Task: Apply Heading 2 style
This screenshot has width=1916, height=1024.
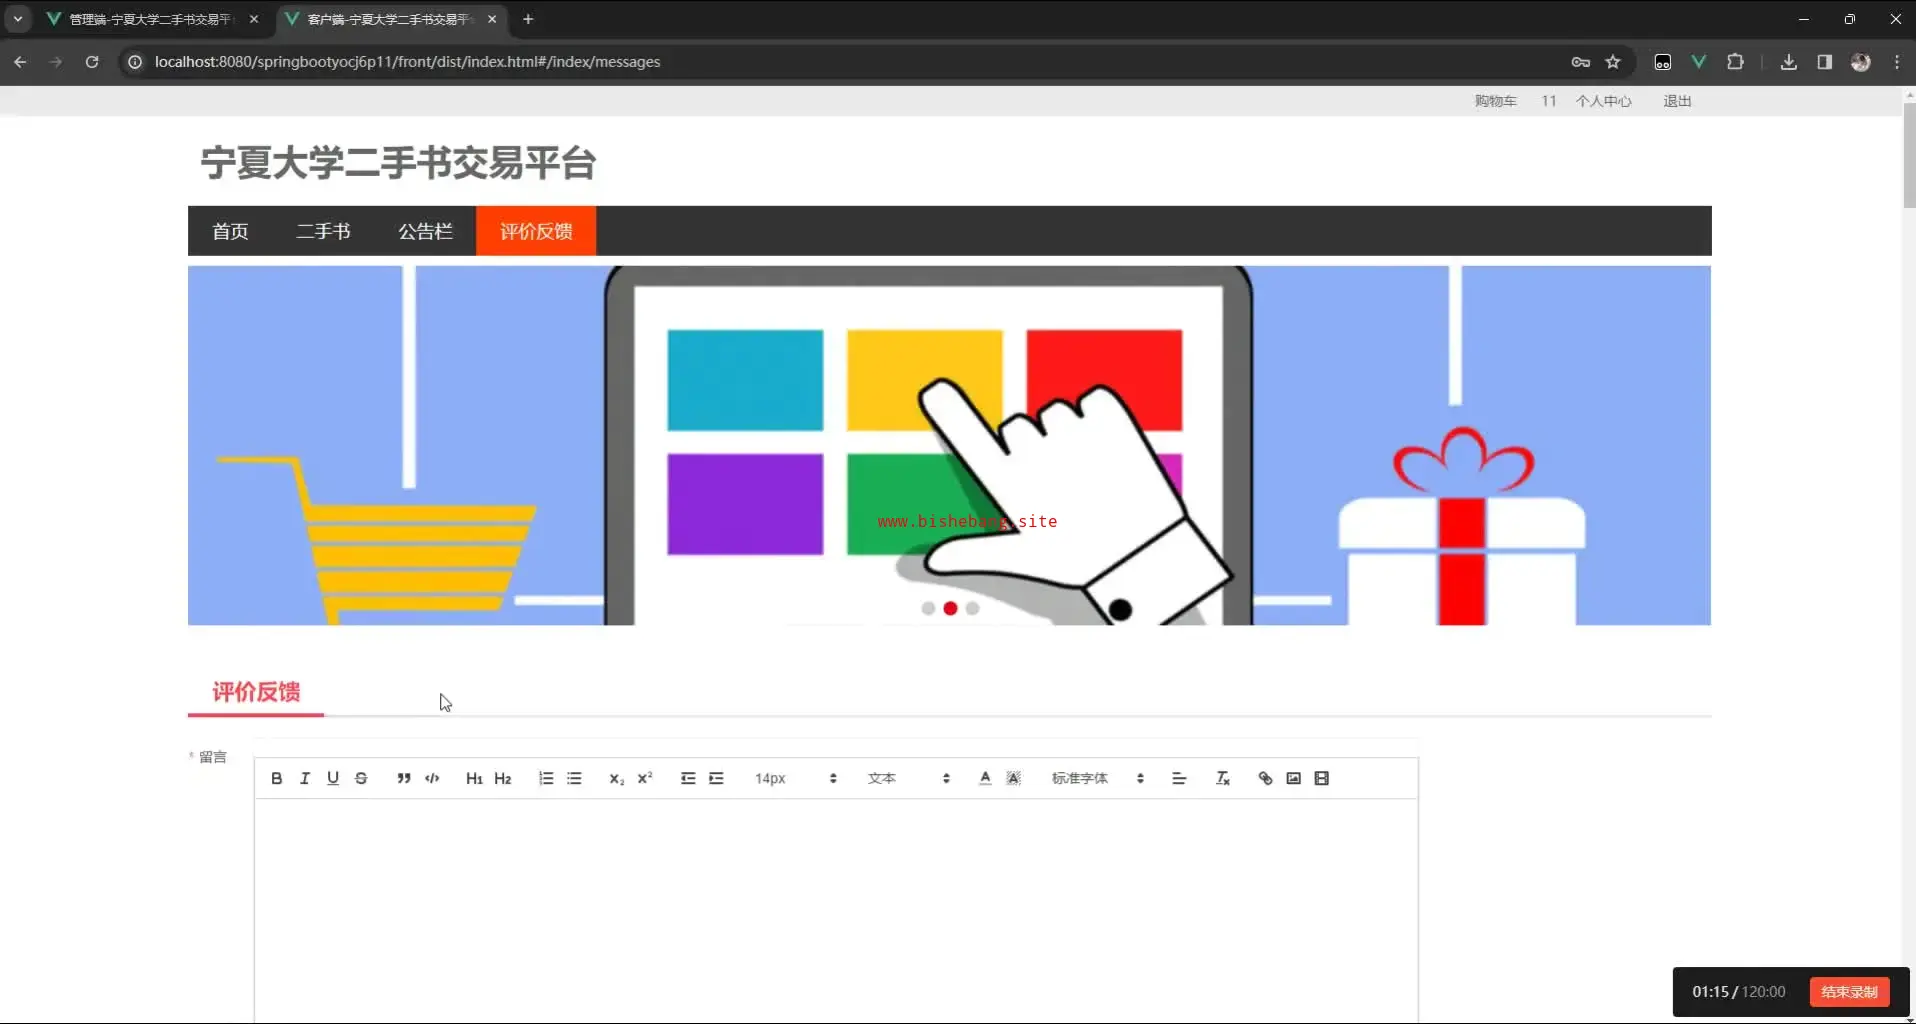Action: [503, 778]
